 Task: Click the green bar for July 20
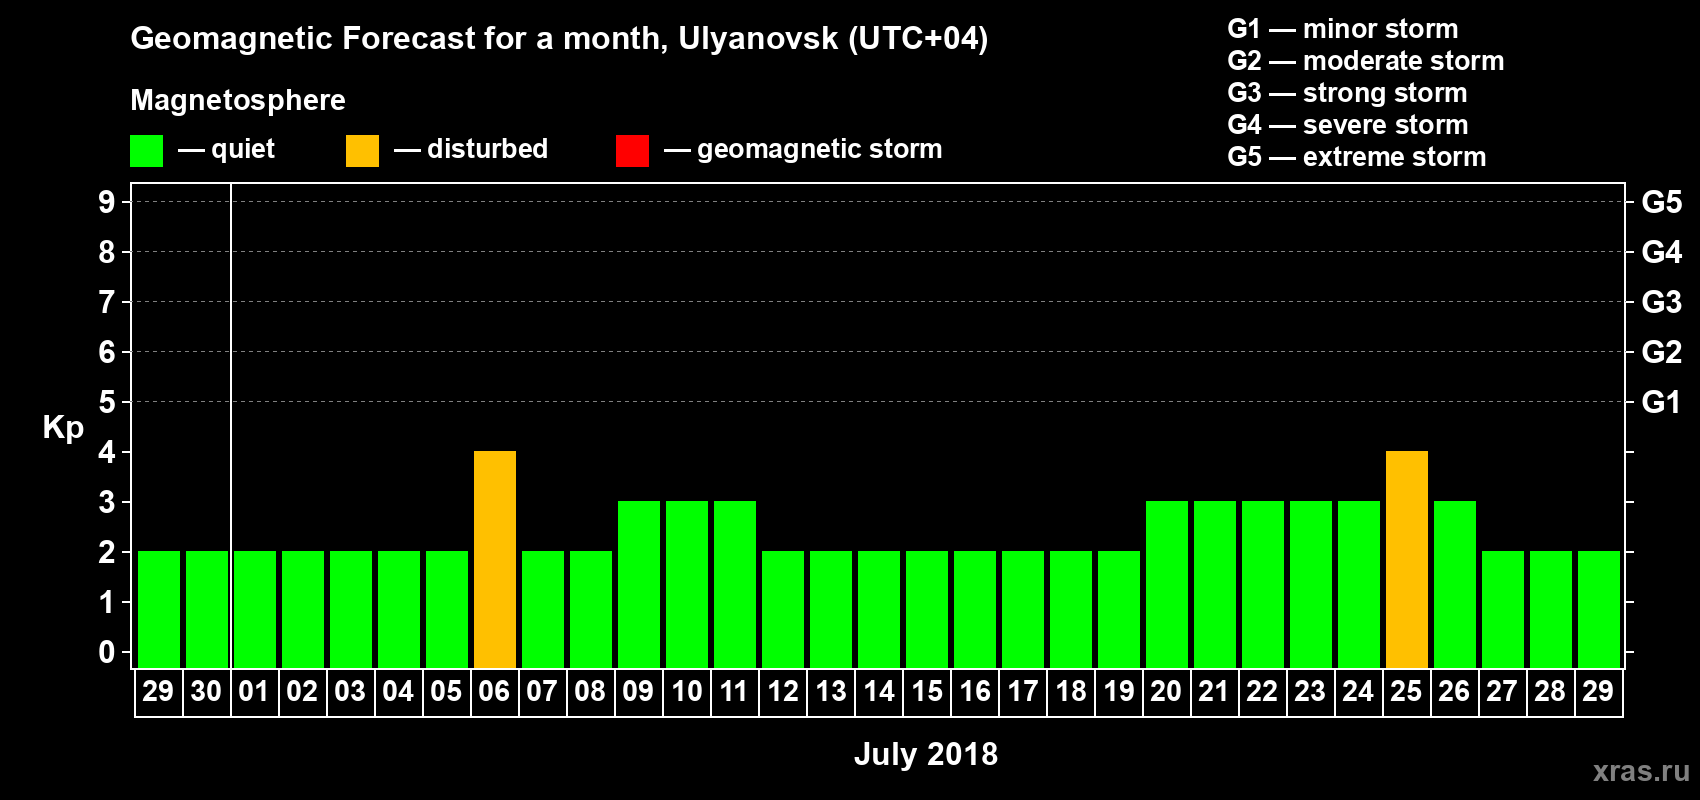1167,585
